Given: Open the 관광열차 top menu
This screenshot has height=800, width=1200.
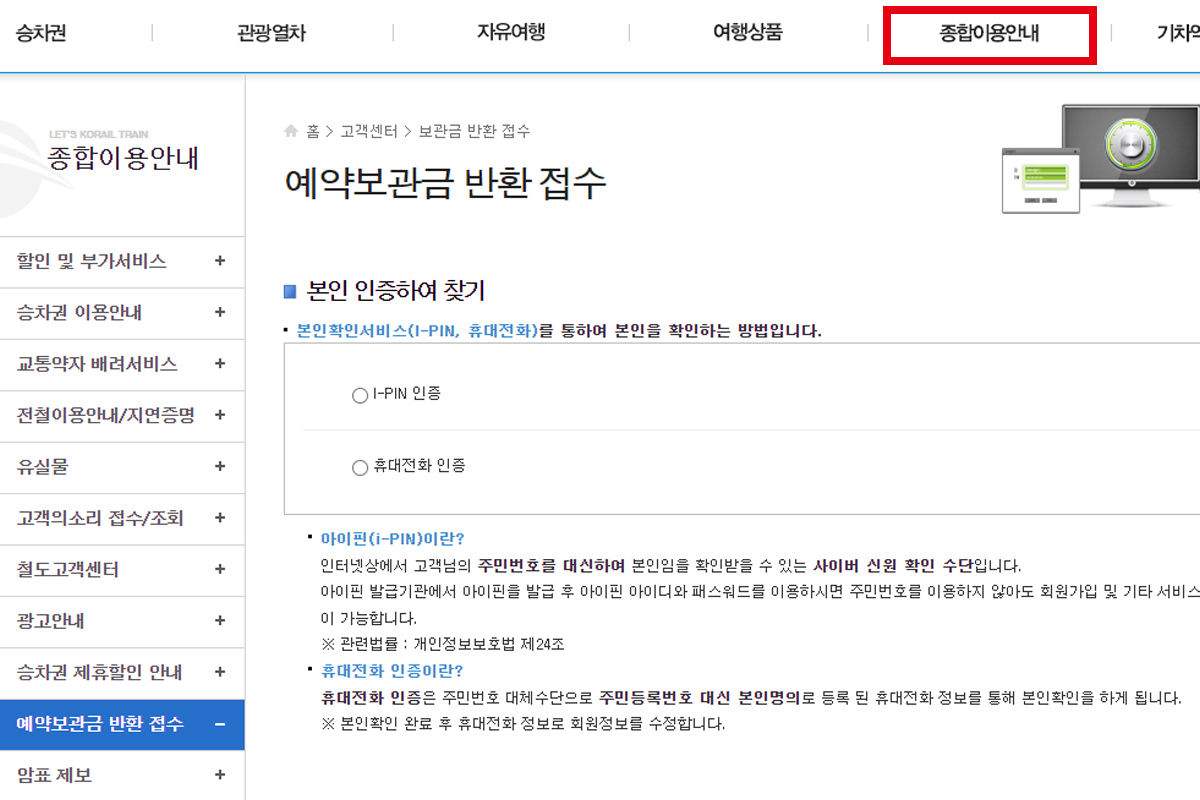Looking at the screenshot, I should 271,33.
